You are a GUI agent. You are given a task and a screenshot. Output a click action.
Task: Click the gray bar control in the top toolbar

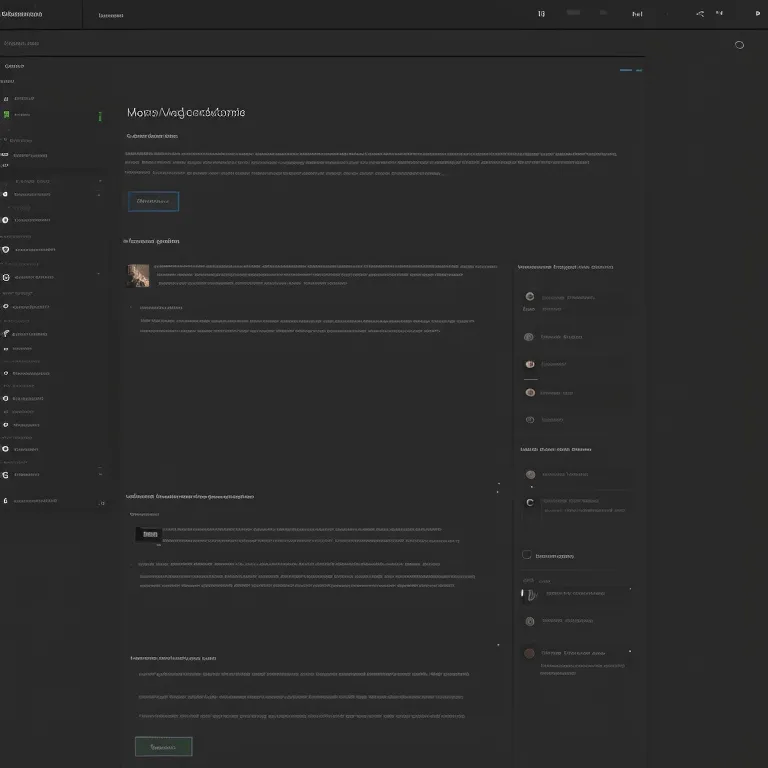pos(573,14)
